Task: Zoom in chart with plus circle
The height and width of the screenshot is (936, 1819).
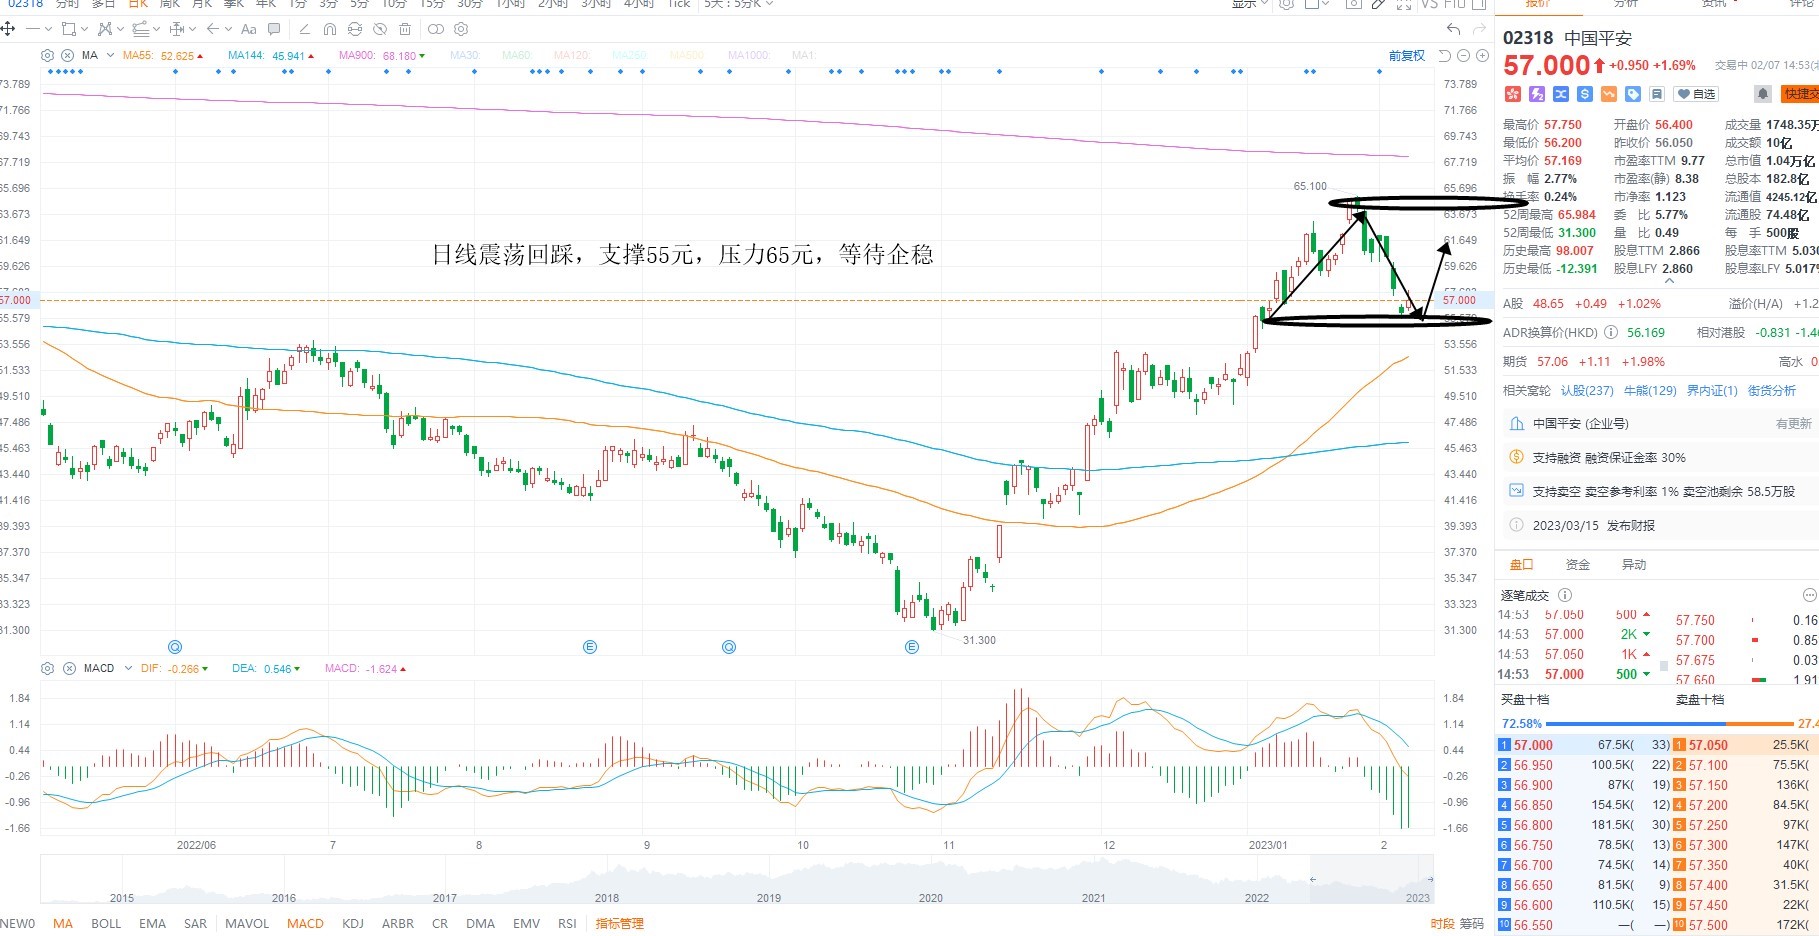Action: 1482,55
